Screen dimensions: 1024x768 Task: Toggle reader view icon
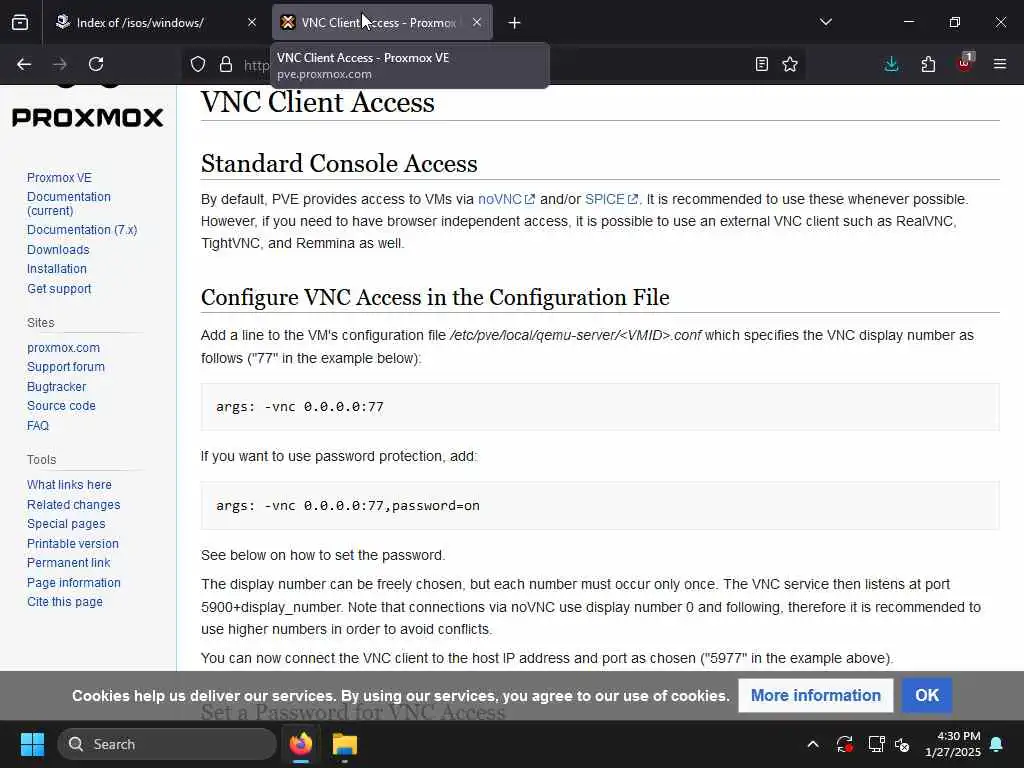761,64
